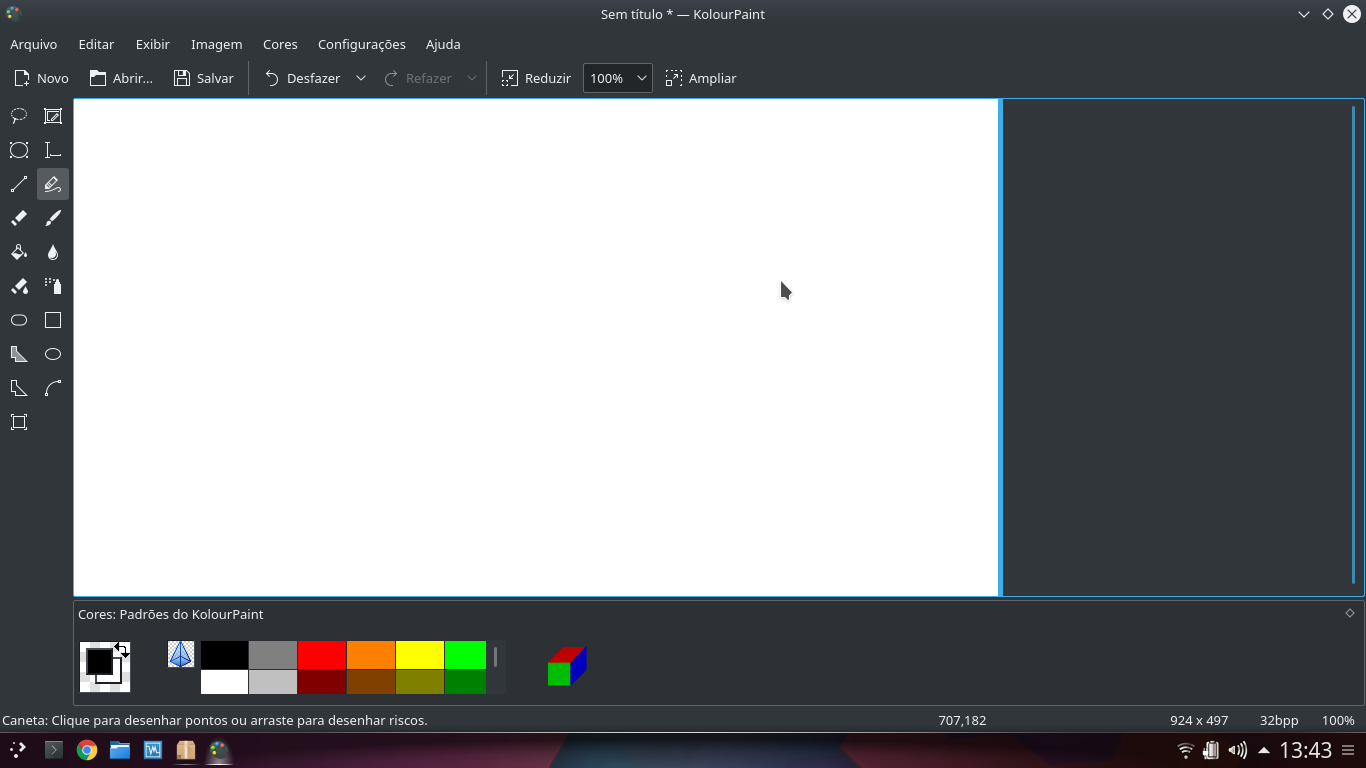The image size is (1366, 768).
Task: Select the Polygon tool
Action: 18,354
